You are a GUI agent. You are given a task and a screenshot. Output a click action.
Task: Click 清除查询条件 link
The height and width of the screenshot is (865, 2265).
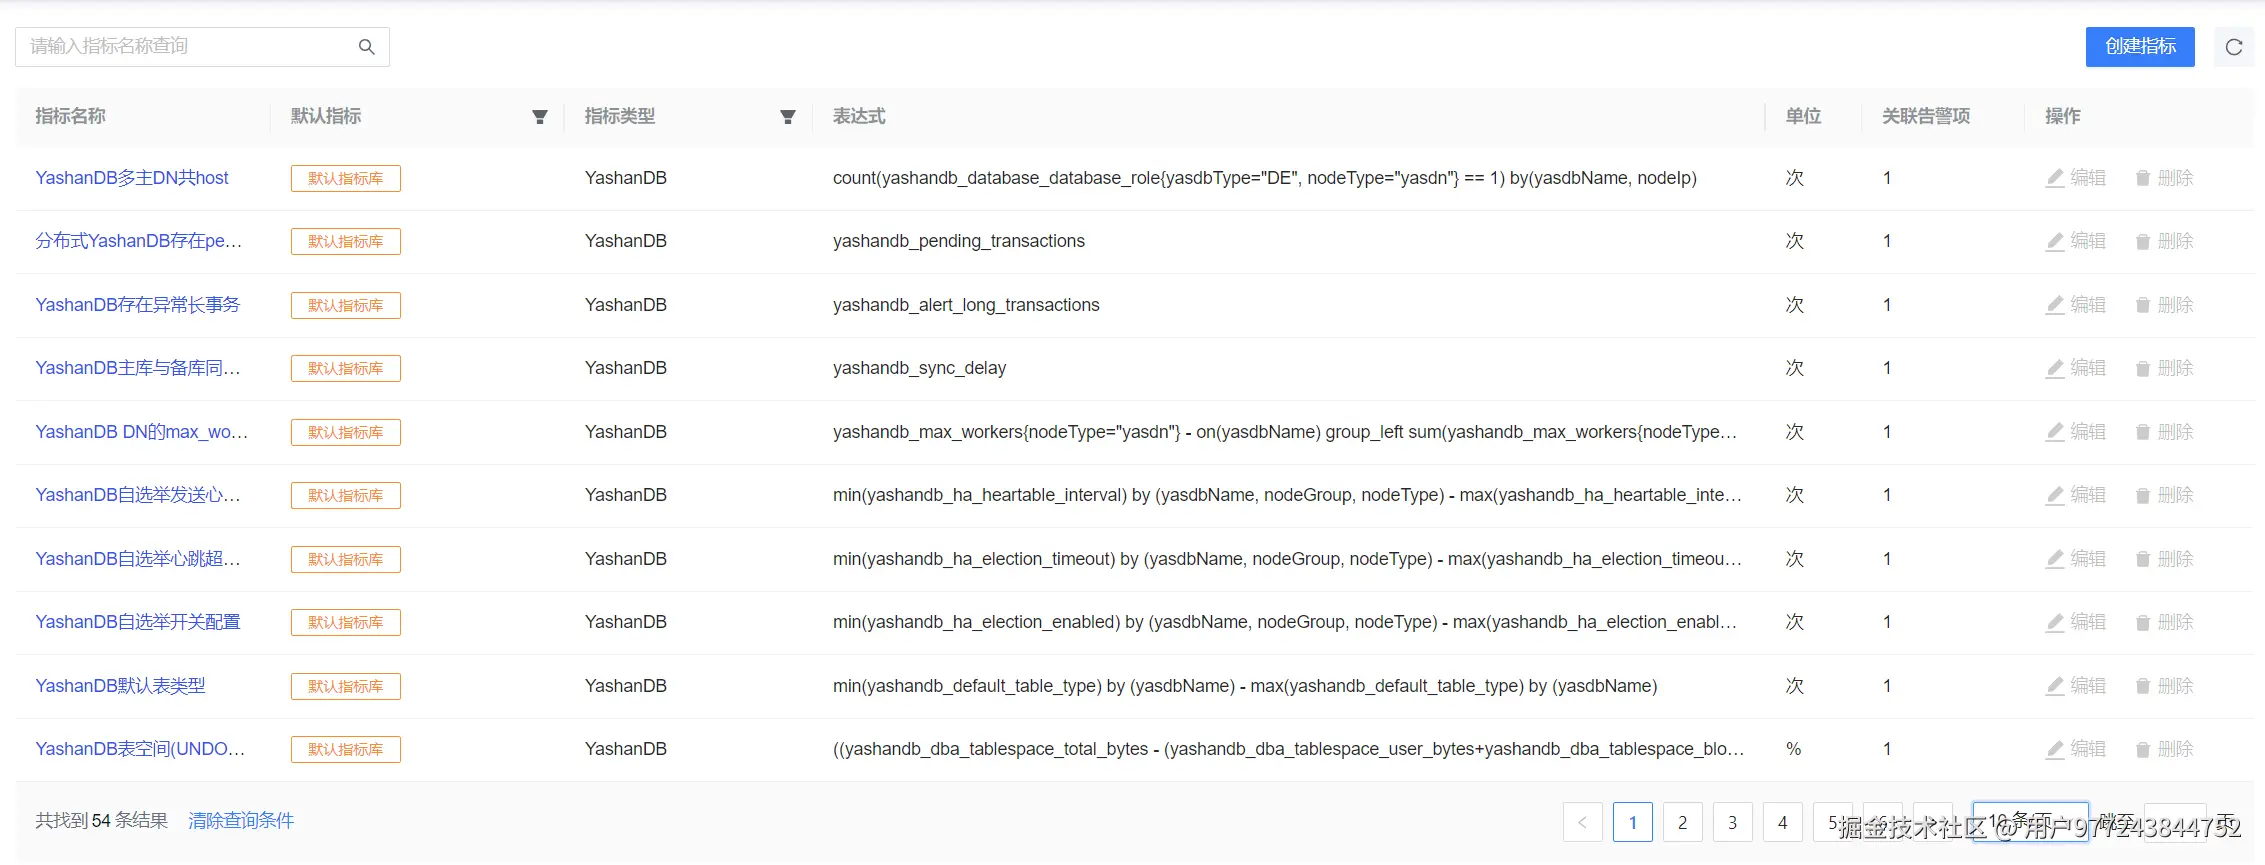coord(241,821)
